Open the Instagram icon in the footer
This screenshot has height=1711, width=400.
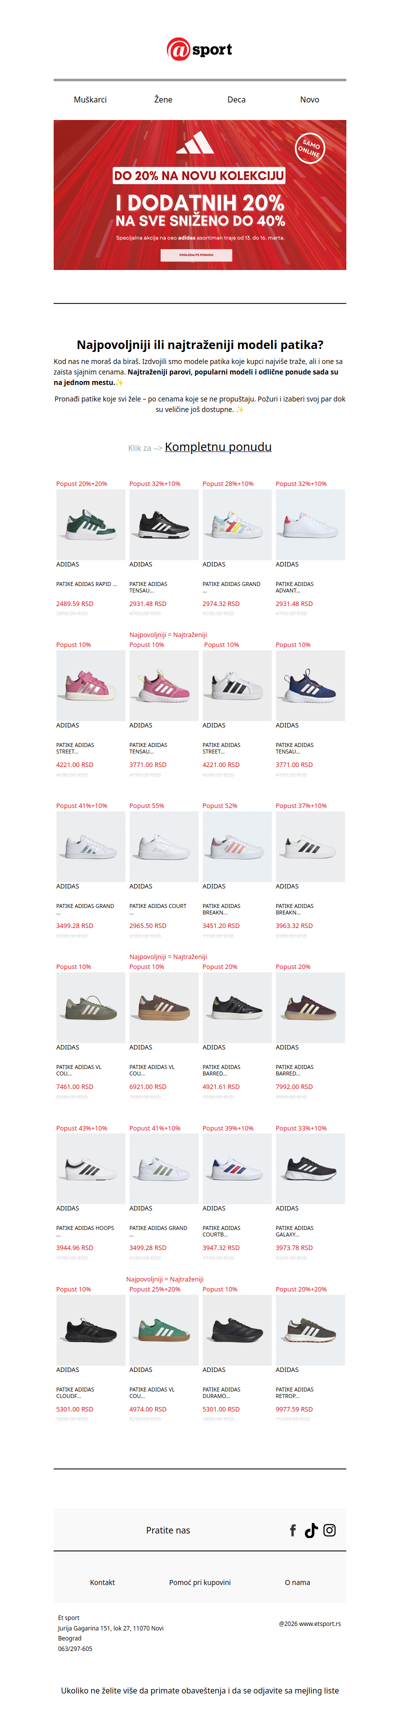tap(329, 1530)
